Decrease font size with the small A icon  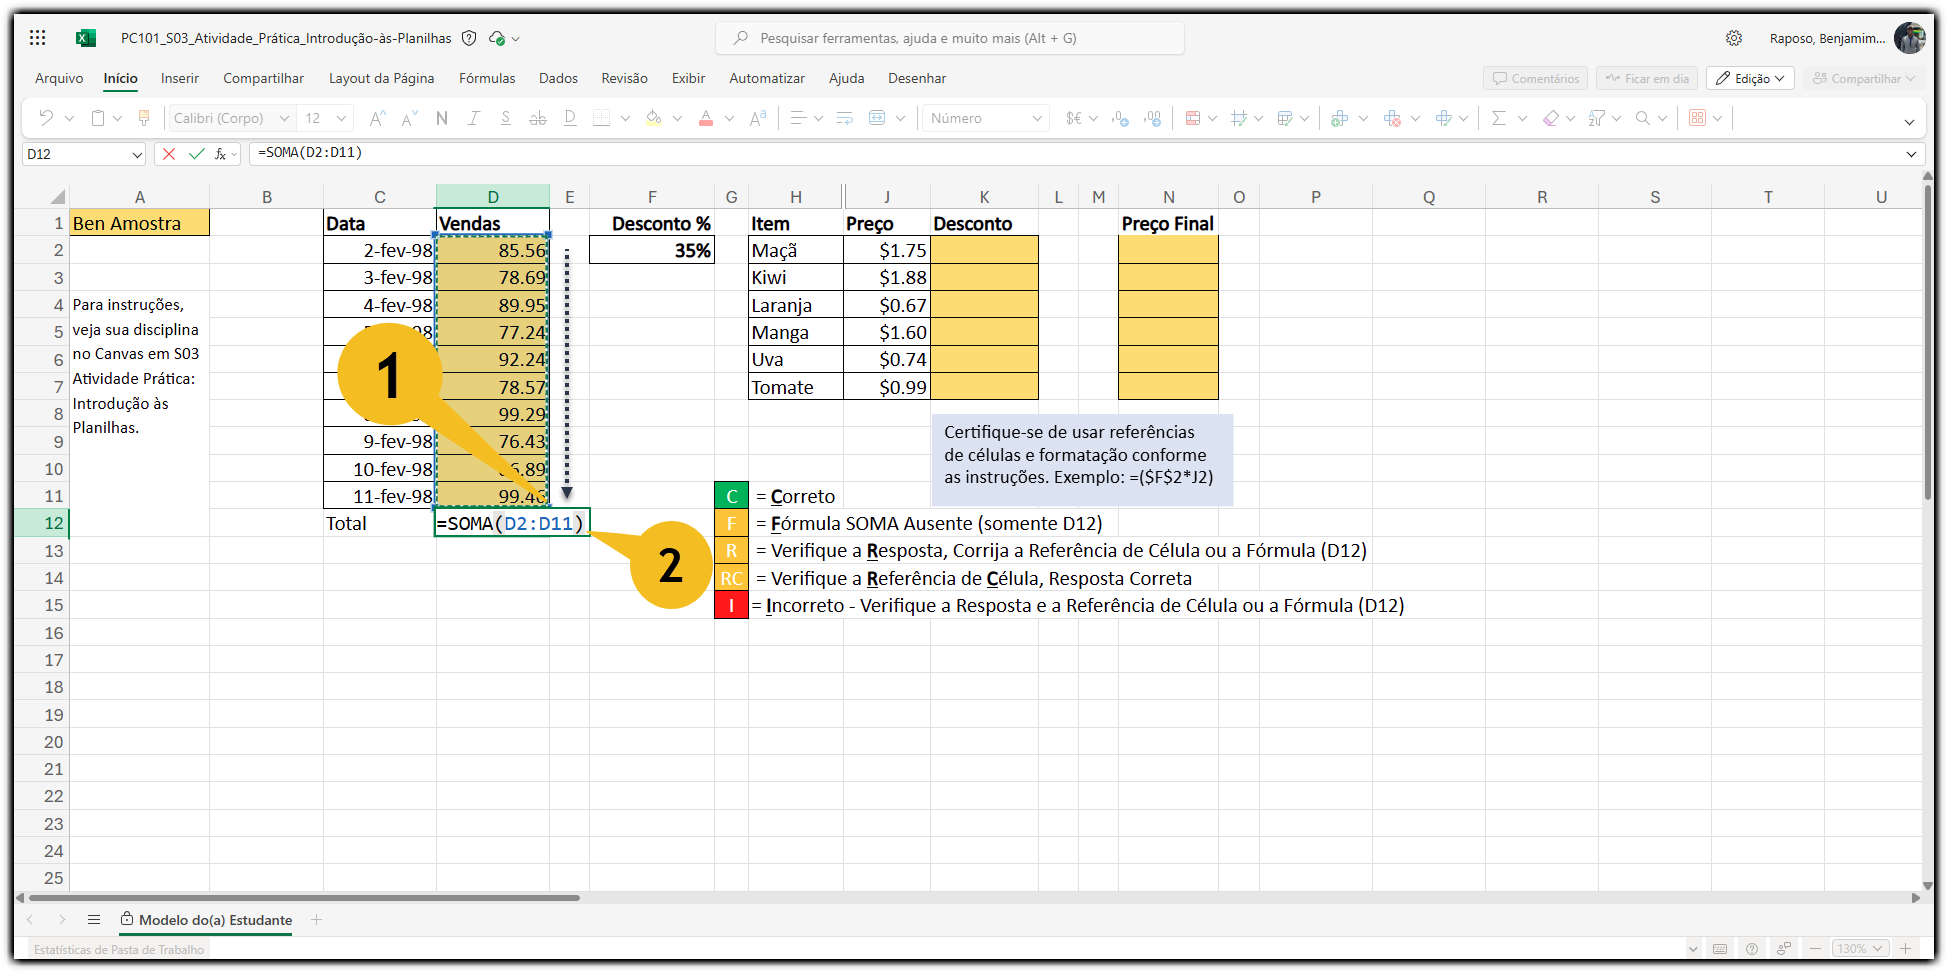click(x=409, y=118)
